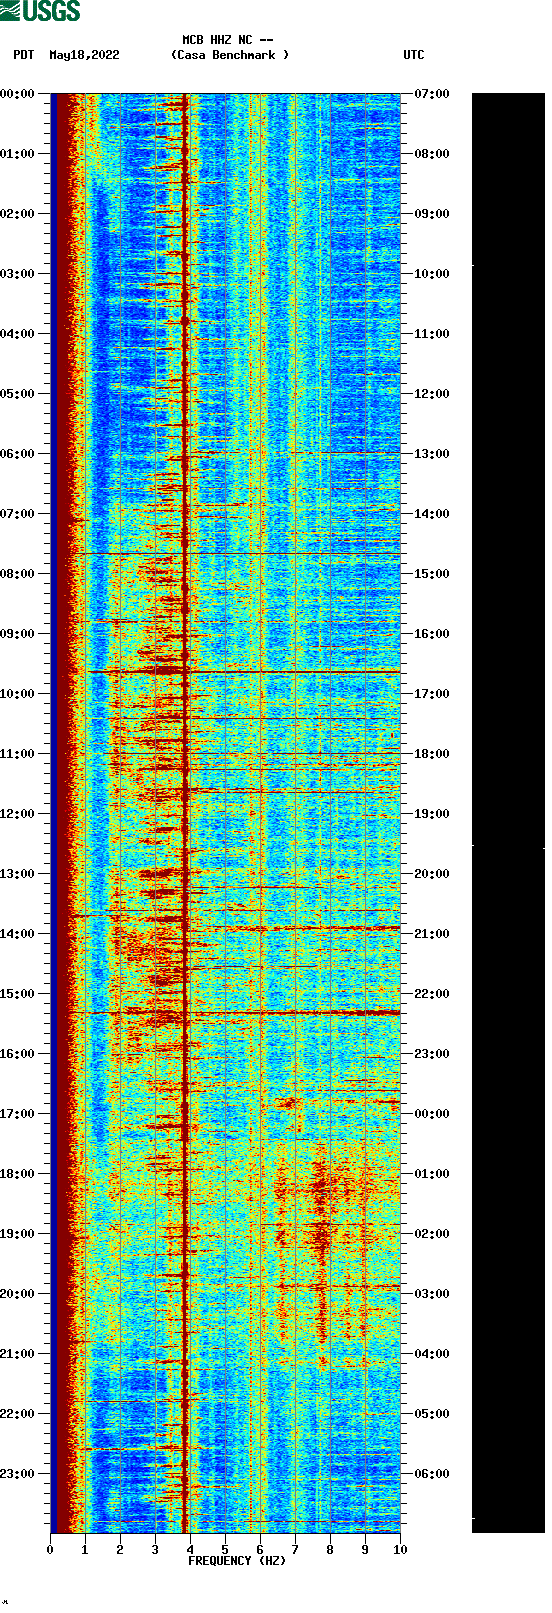The image size is (552, 1613).
Task: Click the '00:00' UTC time label
Action: [432, 1114]
